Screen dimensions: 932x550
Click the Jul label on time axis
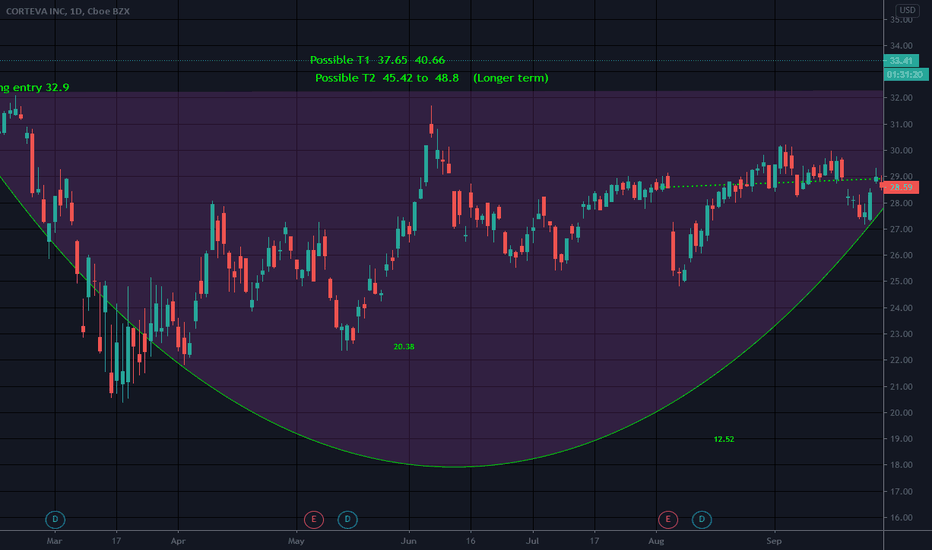pos(533,541)
